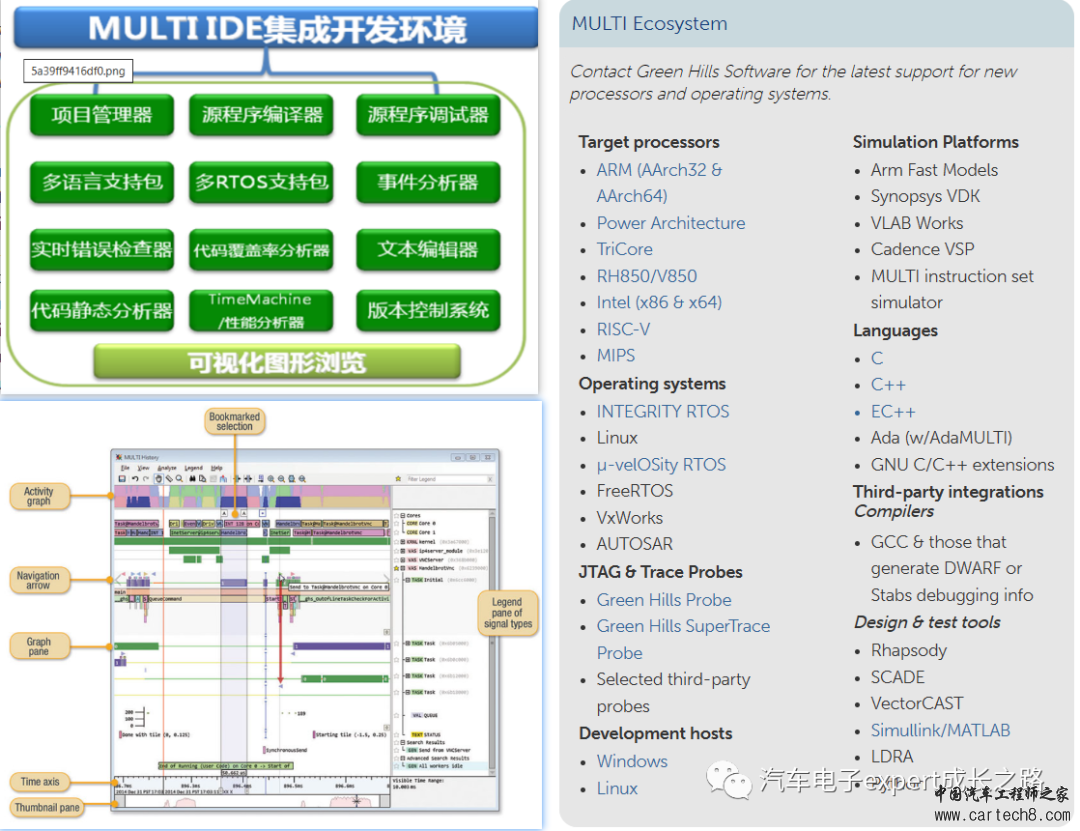The height and width of the screenshot is (831, 1080).
Task: Open the INTEGRITY RTOS link
Action: click(x=663, y=411)
